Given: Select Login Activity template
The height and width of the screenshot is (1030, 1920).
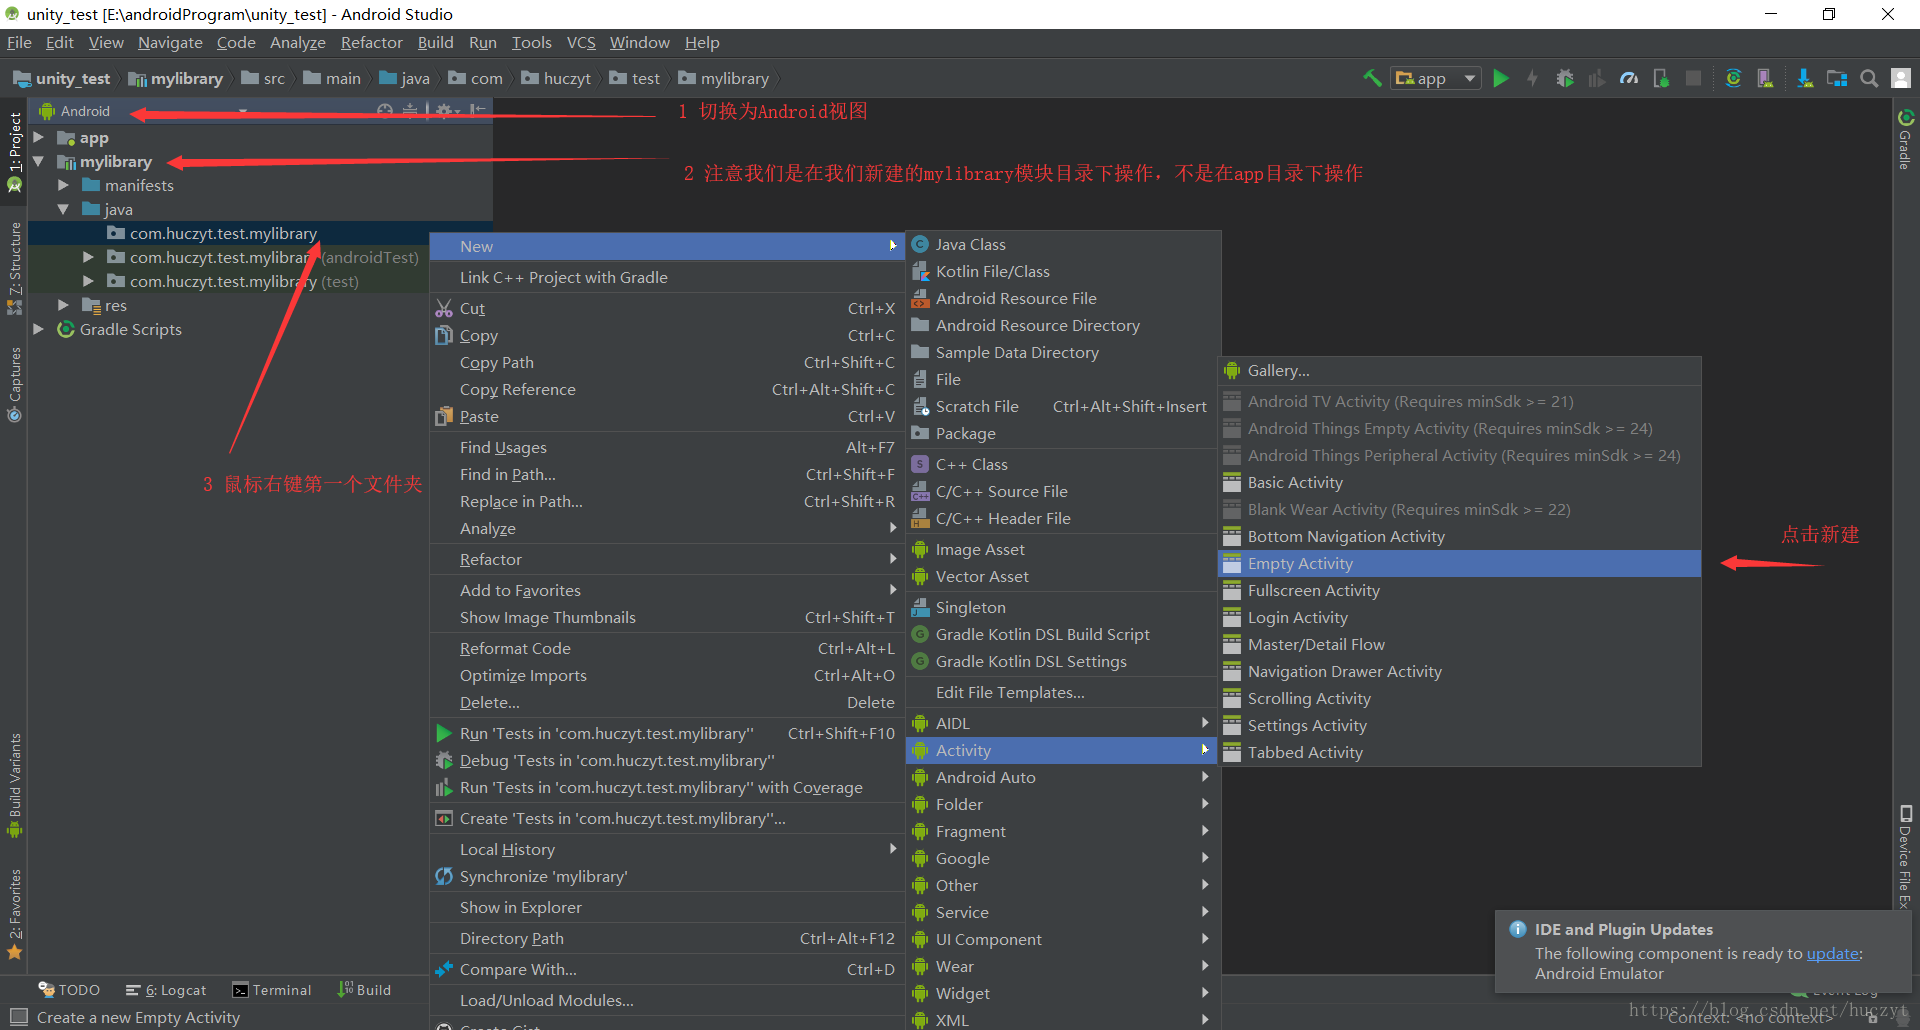Looking at the screenshot, I should point(1460,617).
